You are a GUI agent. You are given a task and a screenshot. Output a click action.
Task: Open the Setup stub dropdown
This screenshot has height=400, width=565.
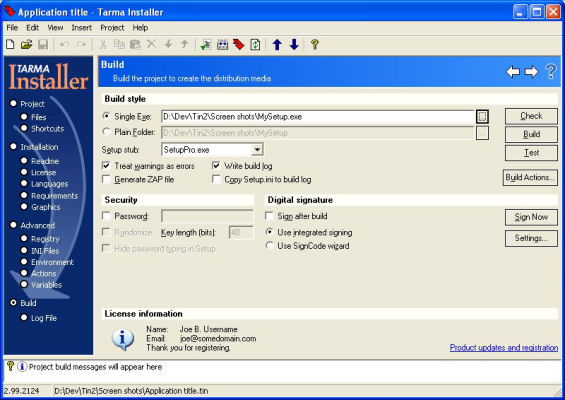(257, 150)
